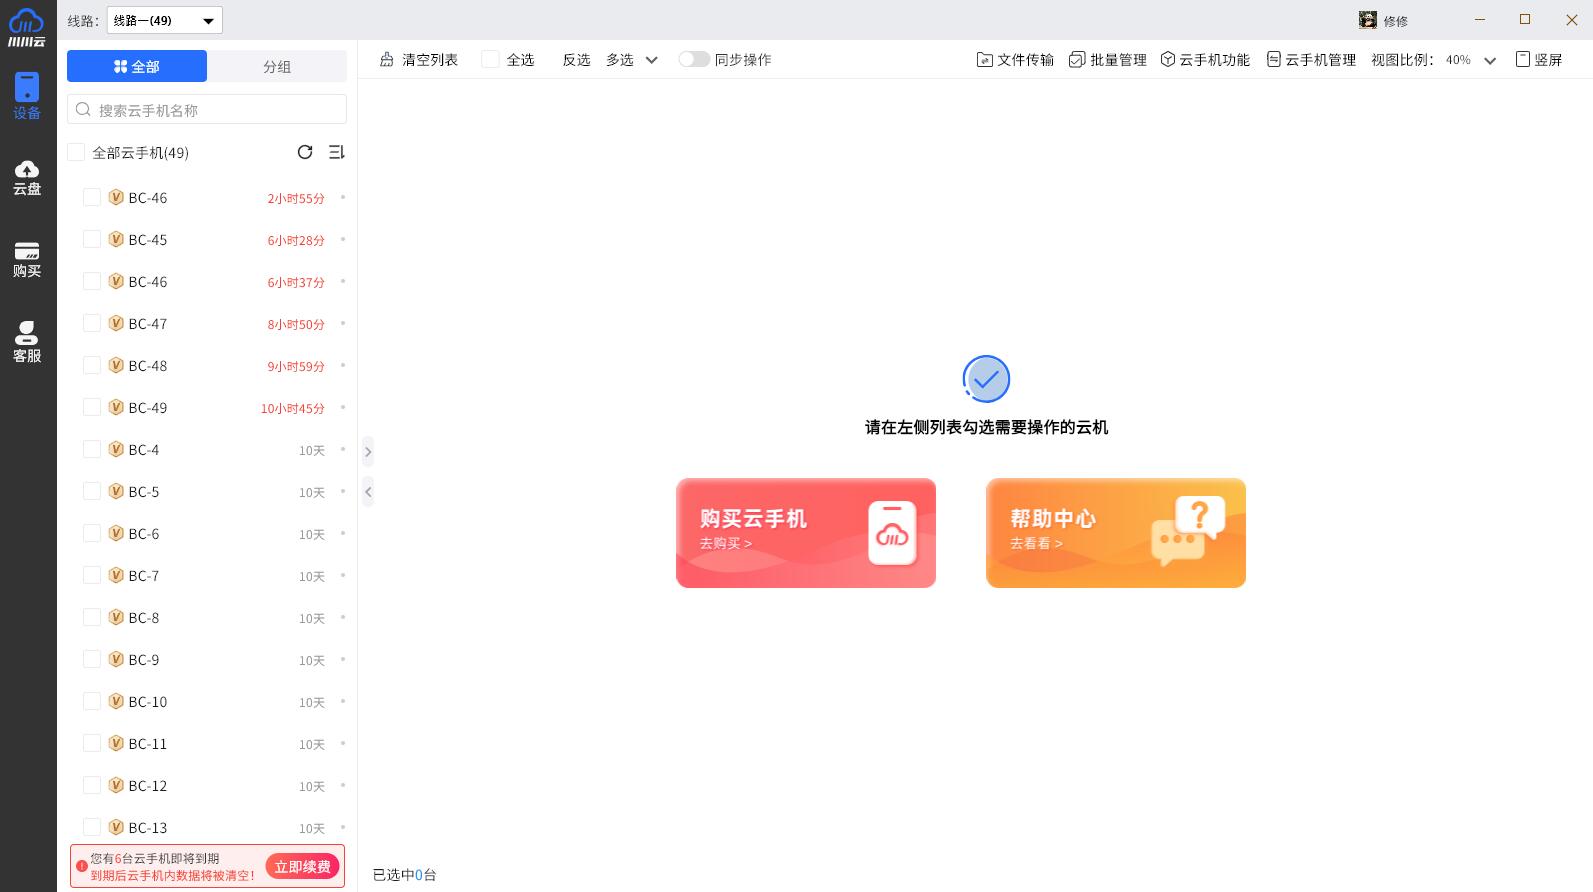
Task: Click the 购买云手机 banner card
Action: [x=806, y=533]
